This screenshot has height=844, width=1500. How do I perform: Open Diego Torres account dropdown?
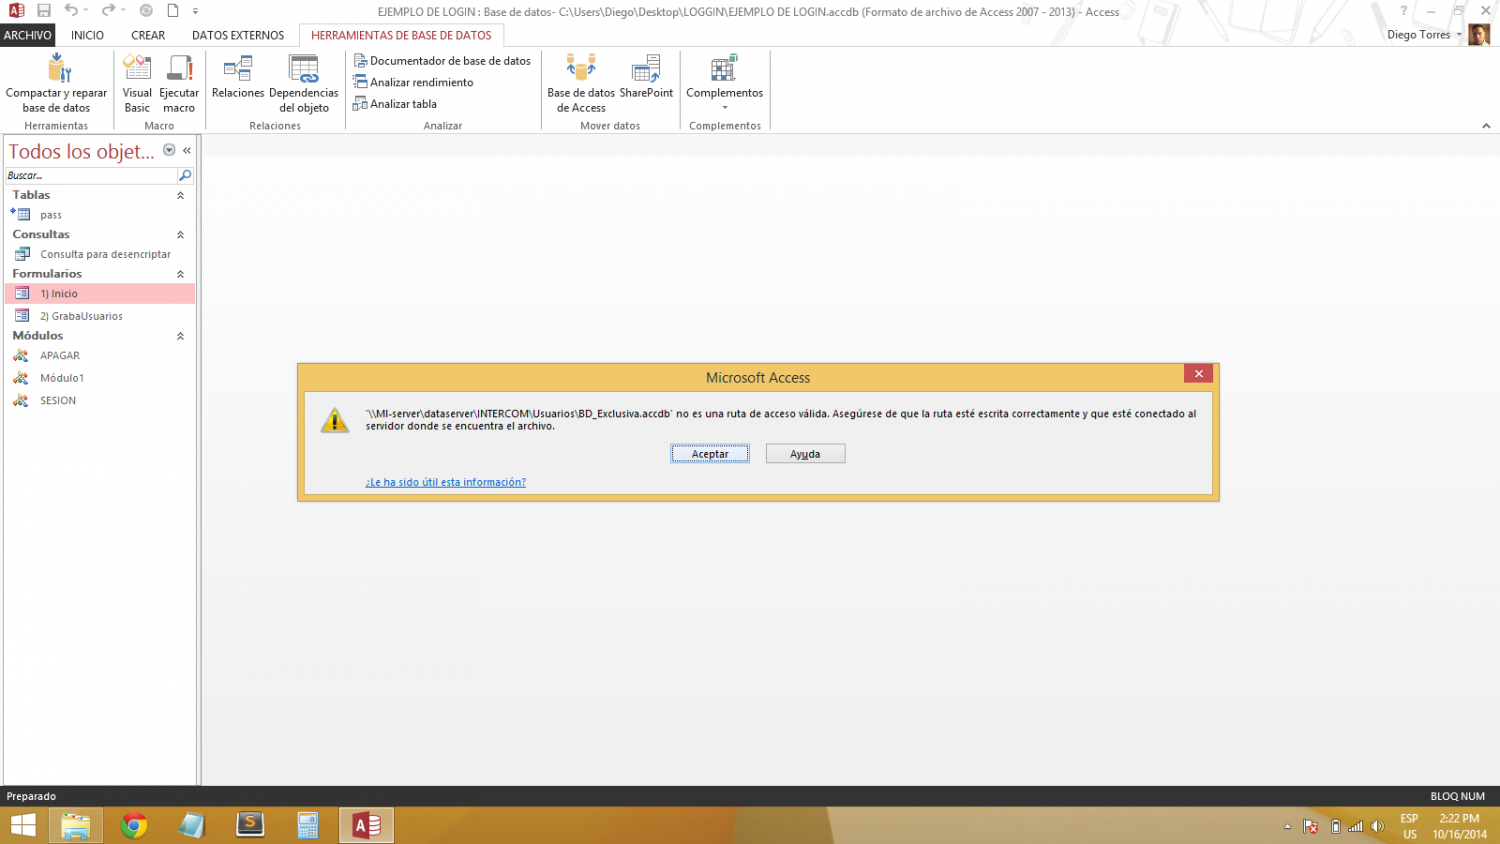1425,35
